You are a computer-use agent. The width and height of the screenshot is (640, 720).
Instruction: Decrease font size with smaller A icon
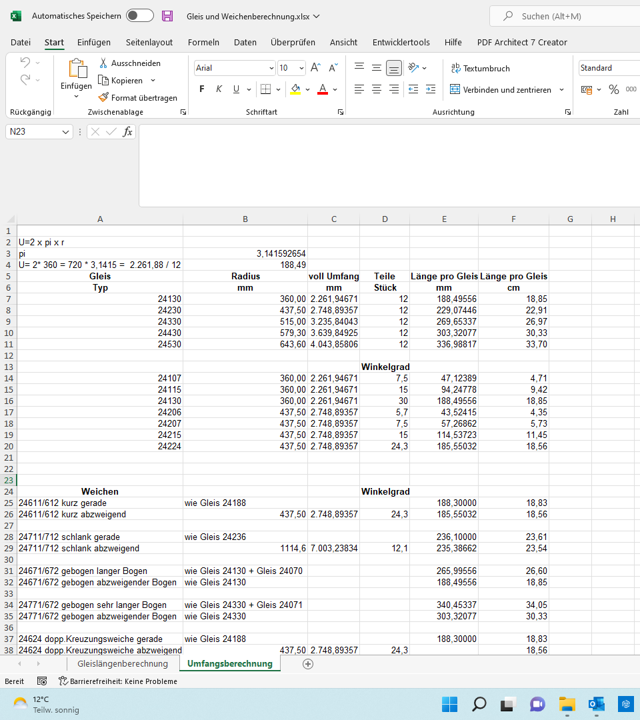click(x=333, y=68)
